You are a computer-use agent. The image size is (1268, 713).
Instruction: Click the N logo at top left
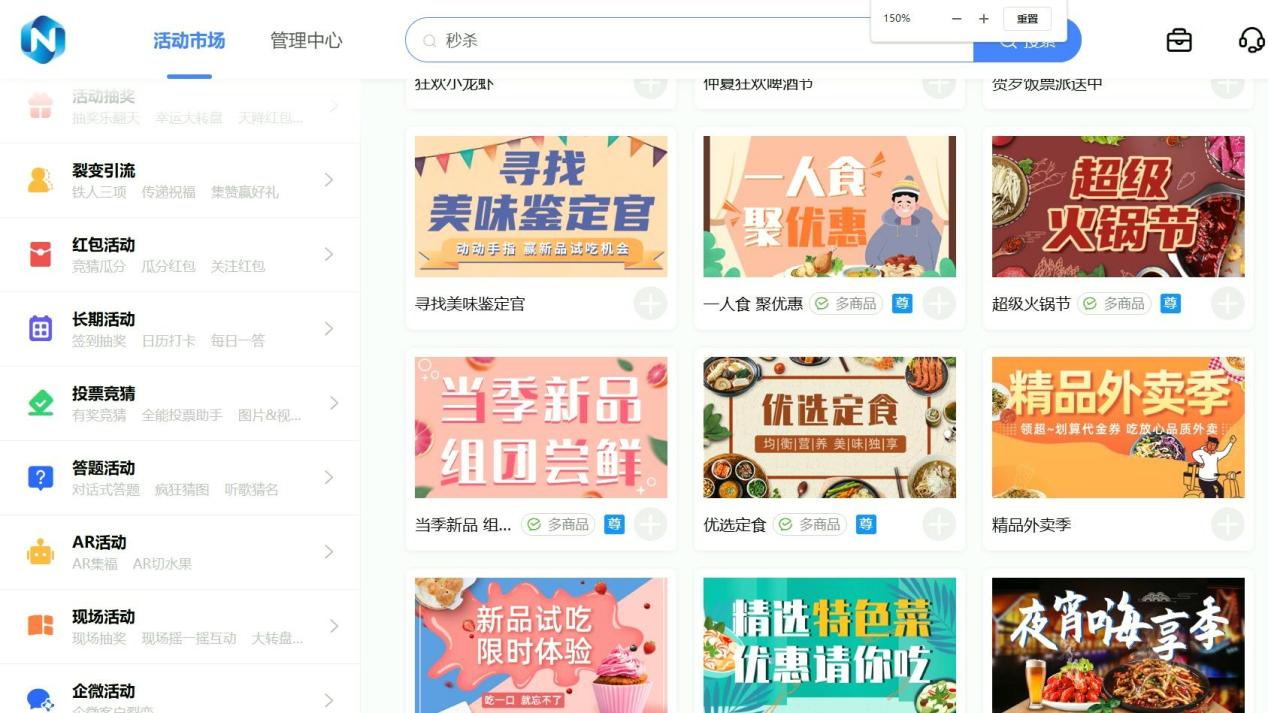pyautogui.click(x=43, y=40)
